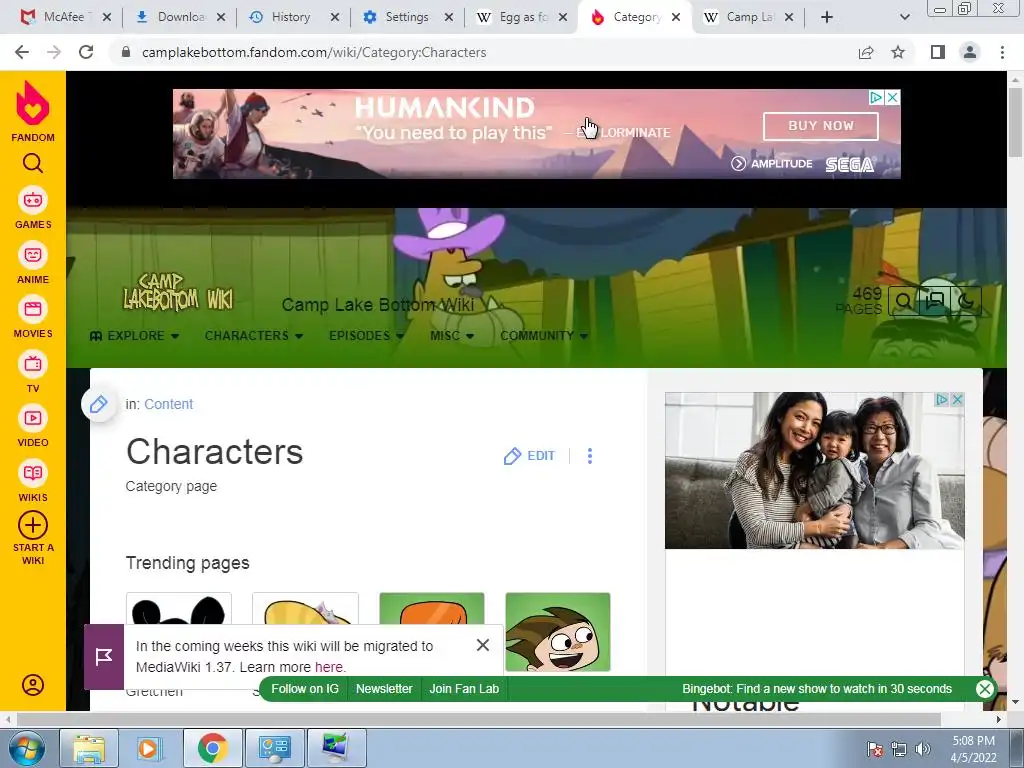View site security lock icon
1024x768 pixels.
[126, 52]
